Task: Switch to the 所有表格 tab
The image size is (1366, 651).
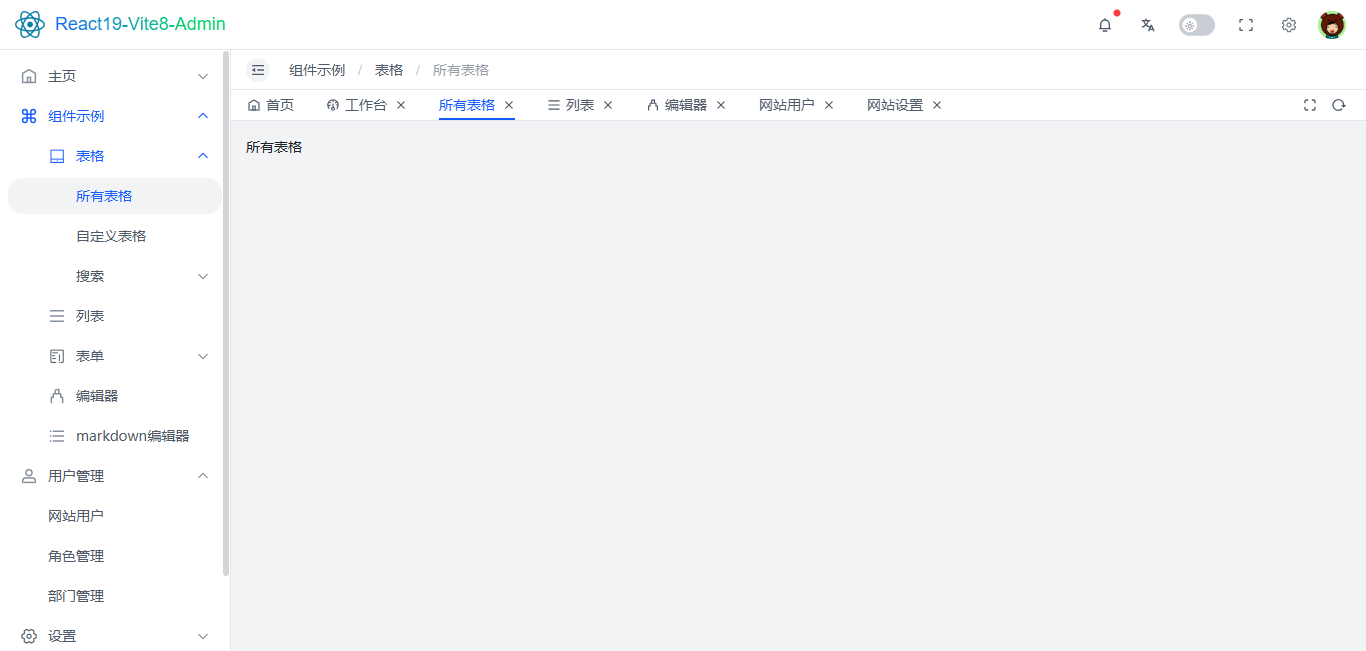Action: pyautogui.click(x=467, y=105)
